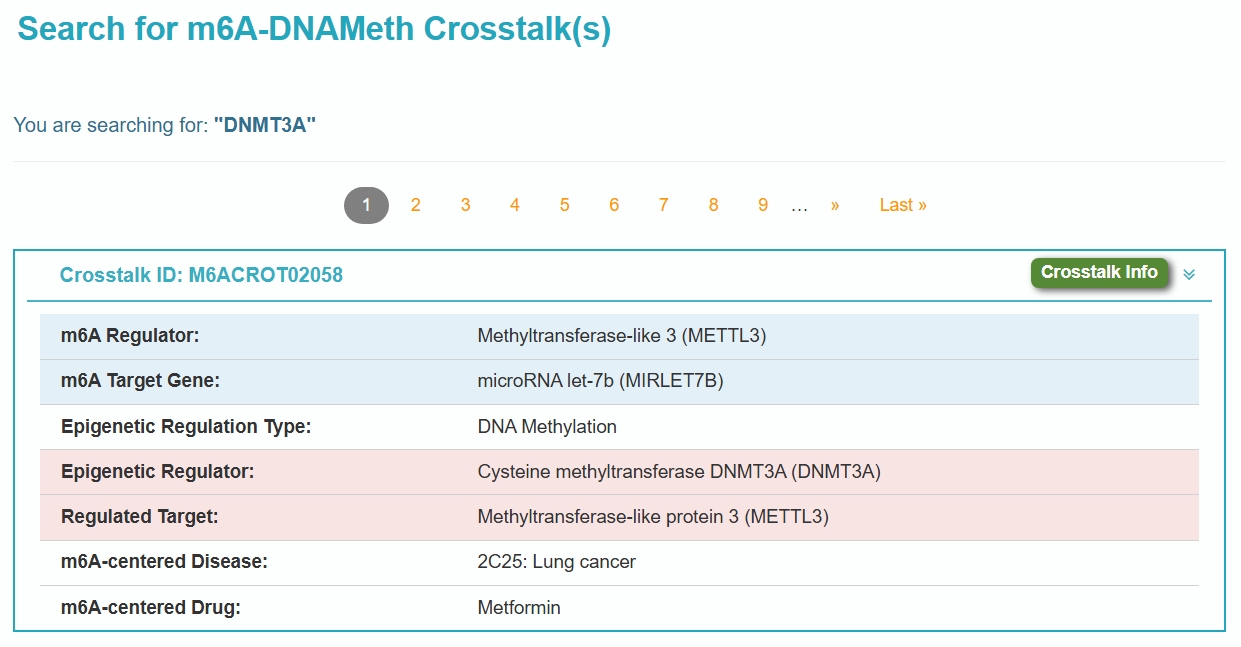This screenshot has height=647, width=1241.
Task: Click the pagination ellipsis after page 9
Action: (799, 206)
